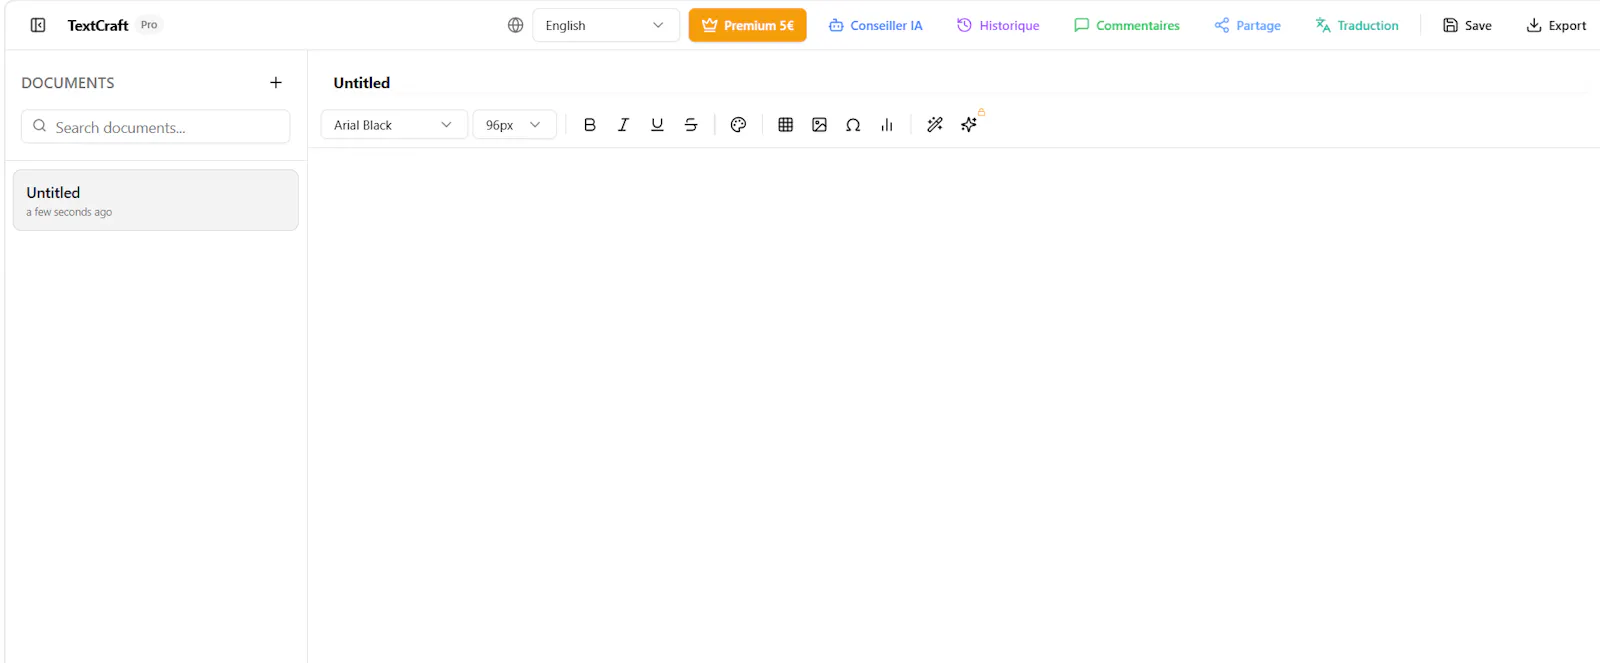
Task: Select the Untitled document in sidebar
Action: 156,200
